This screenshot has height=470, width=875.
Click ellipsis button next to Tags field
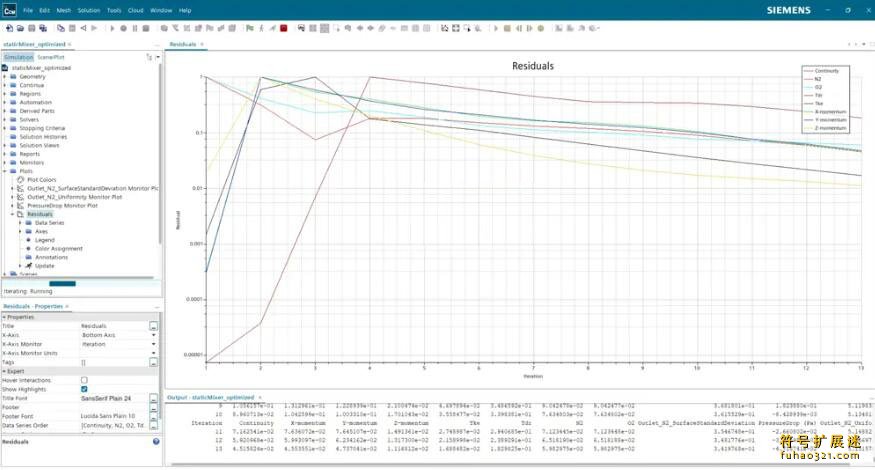pyautogui.click(x=154, y=362)
